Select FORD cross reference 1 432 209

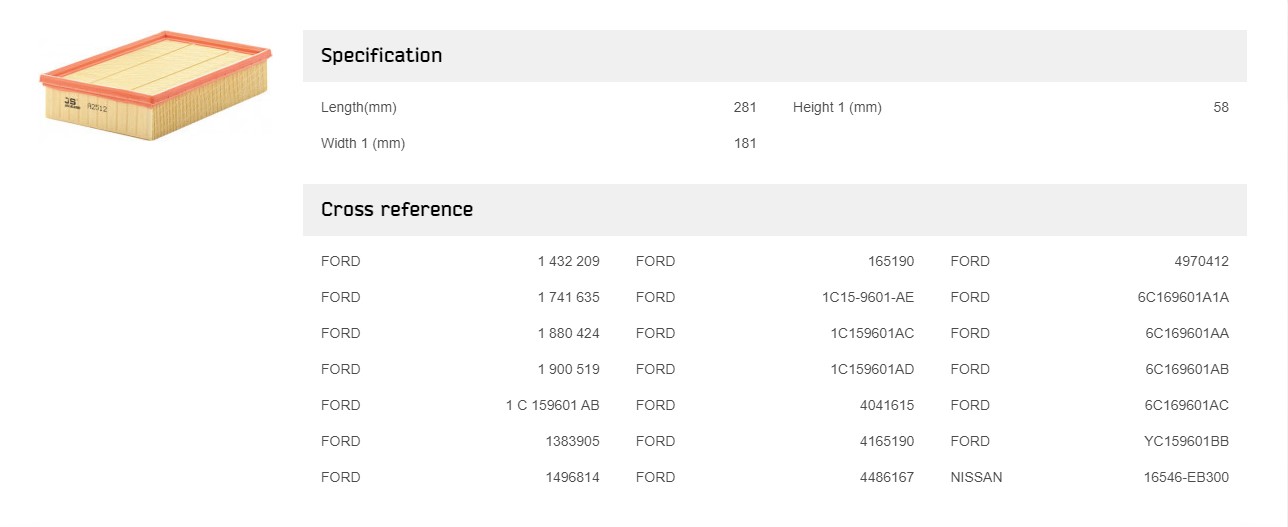(x=568, y=261)
